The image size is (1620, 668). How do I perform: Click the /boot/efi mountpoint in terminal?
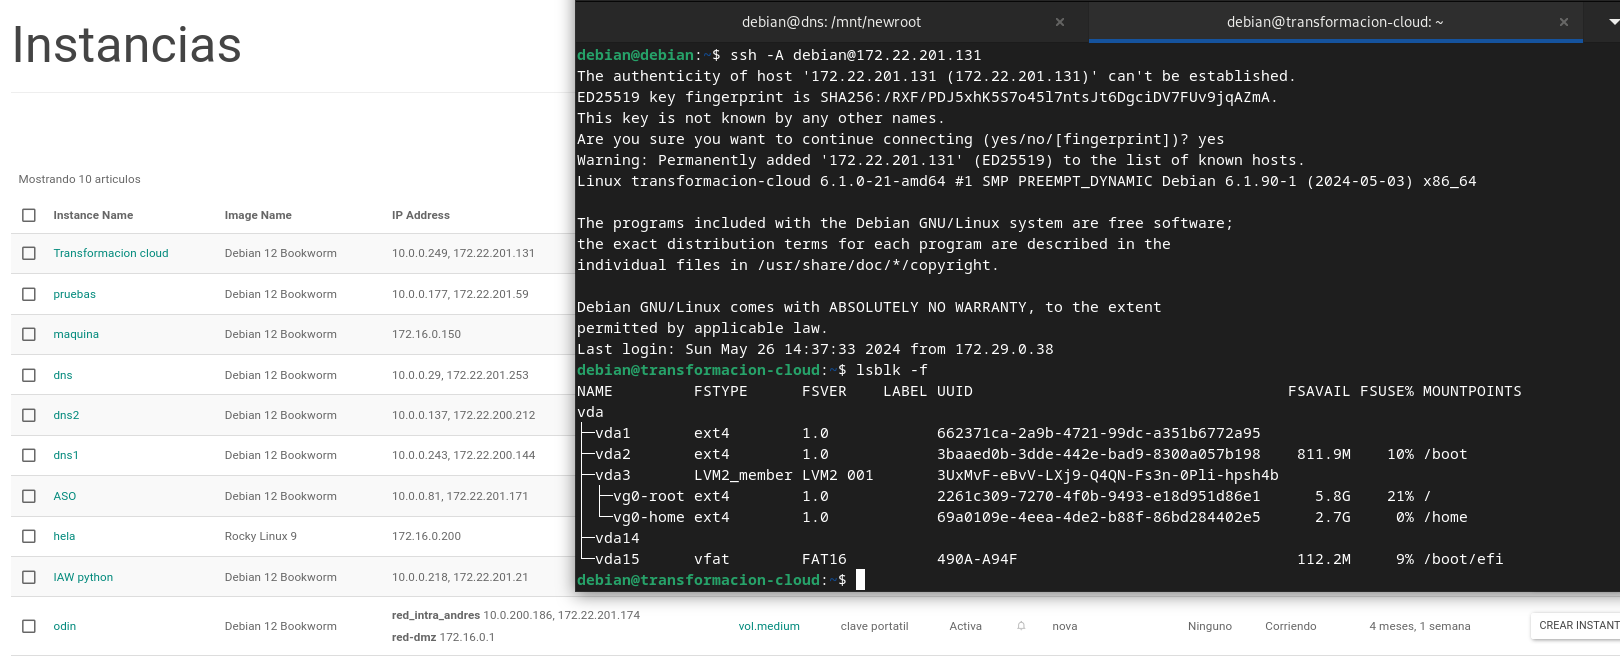(x=1464, y=559)
